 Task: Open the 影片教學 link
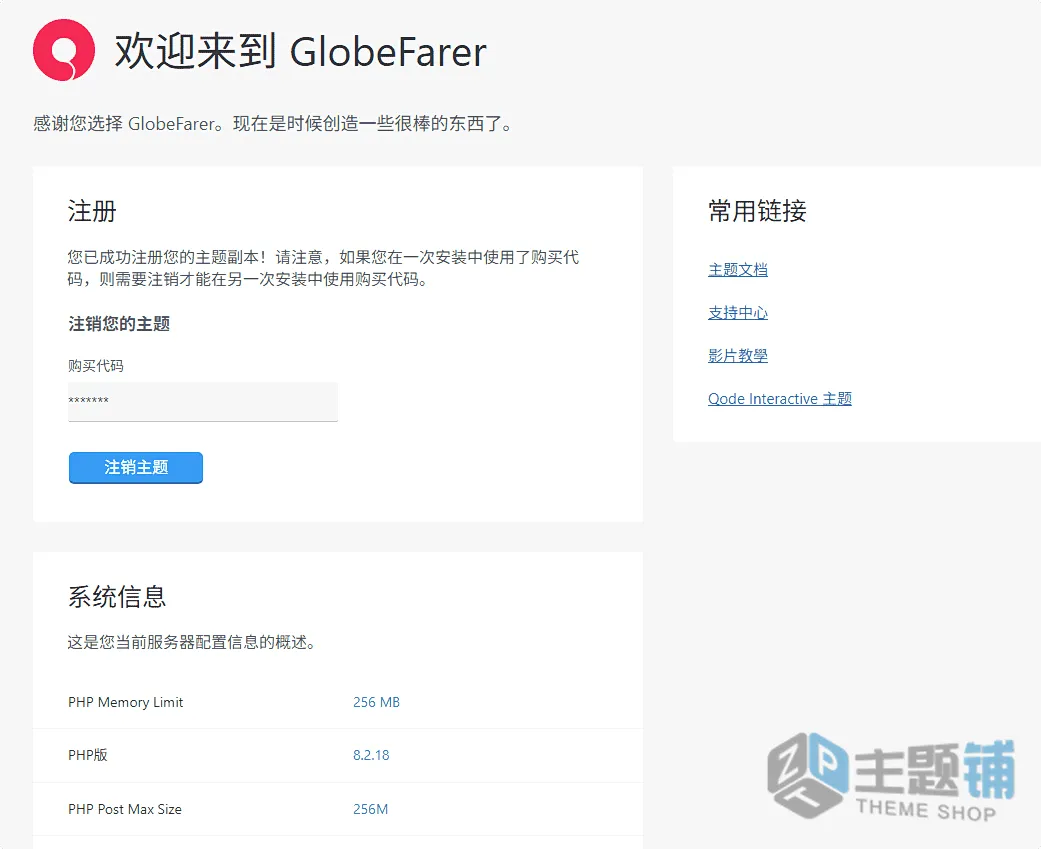[x=738, y=356]
